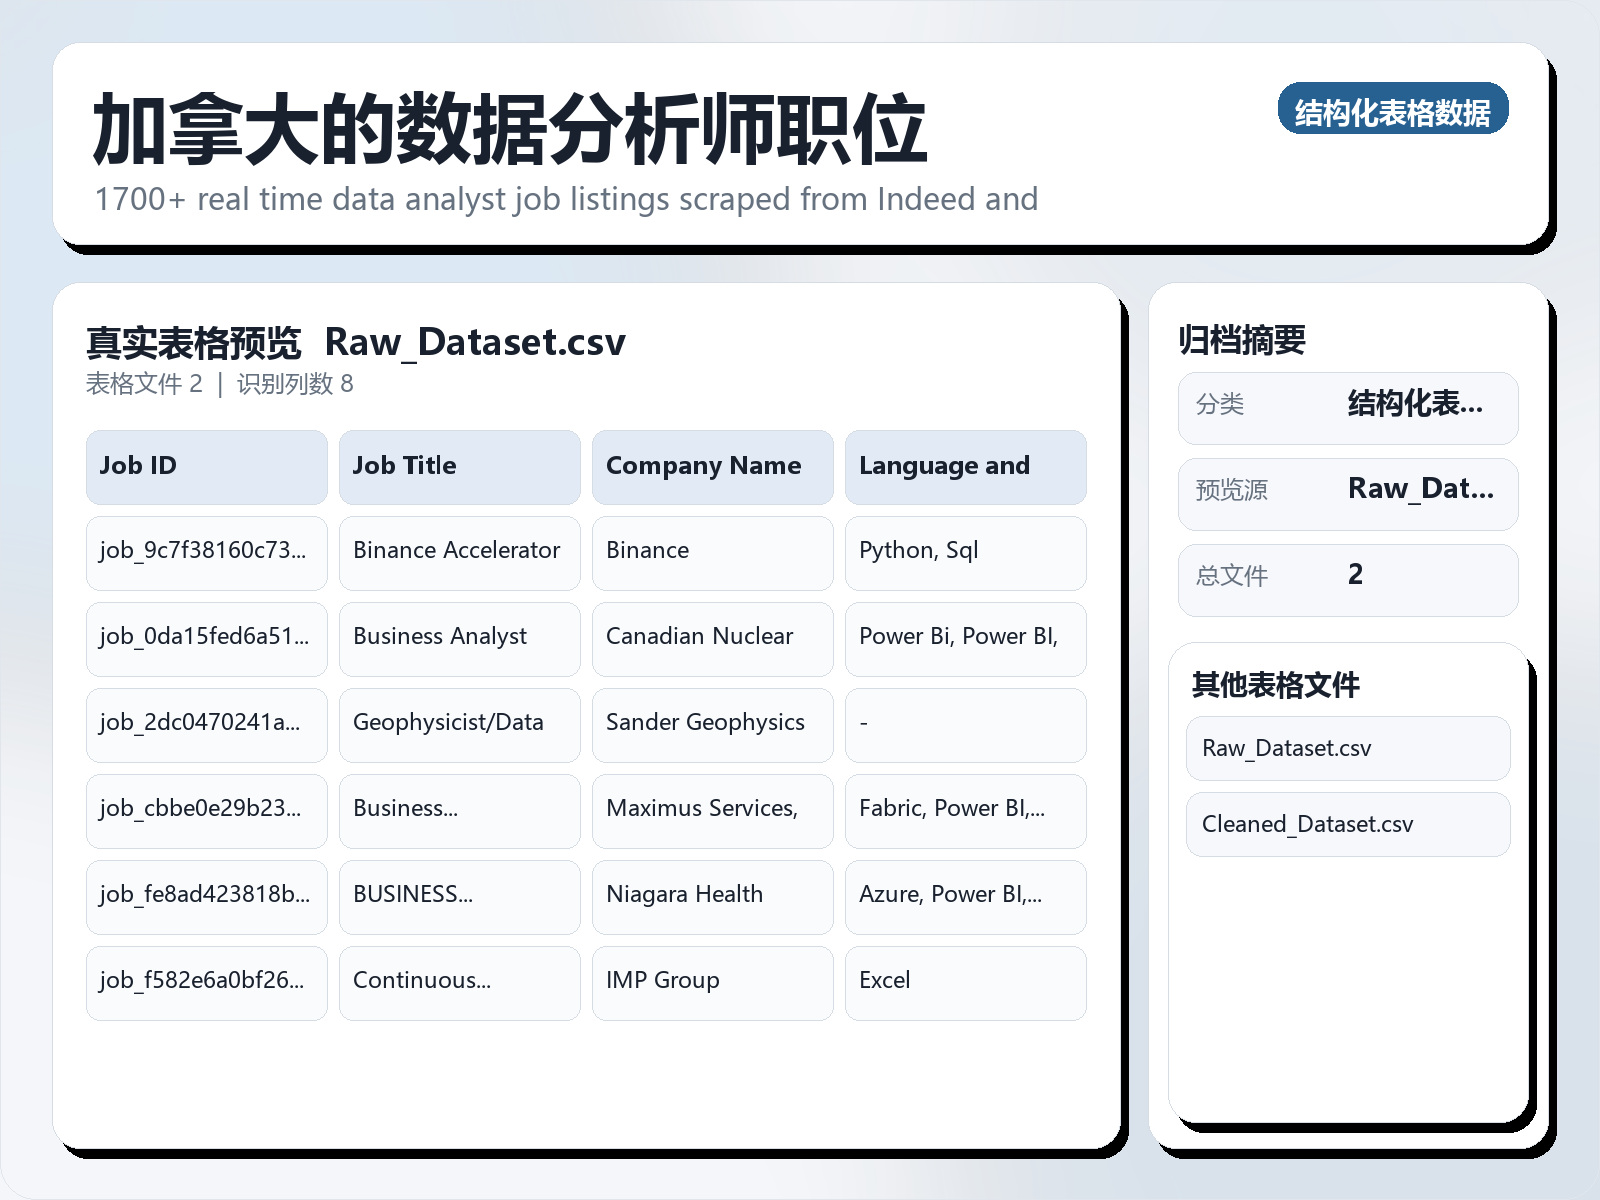Select the Niagara Health company cell

(712, 896)
